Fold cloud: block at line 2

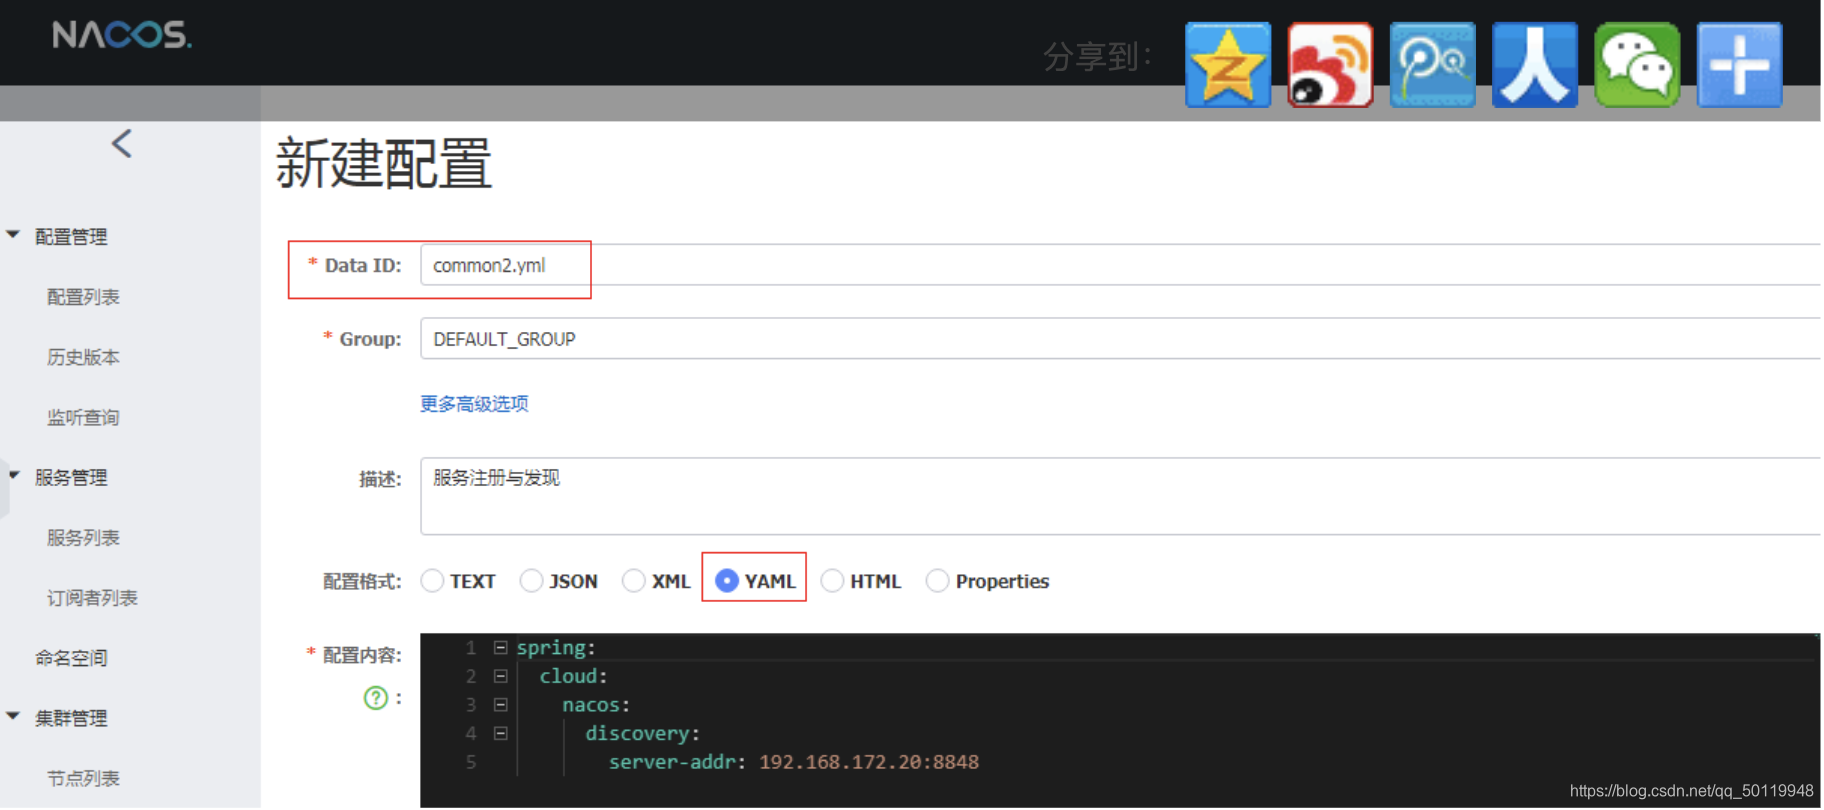tap(501, 676)
